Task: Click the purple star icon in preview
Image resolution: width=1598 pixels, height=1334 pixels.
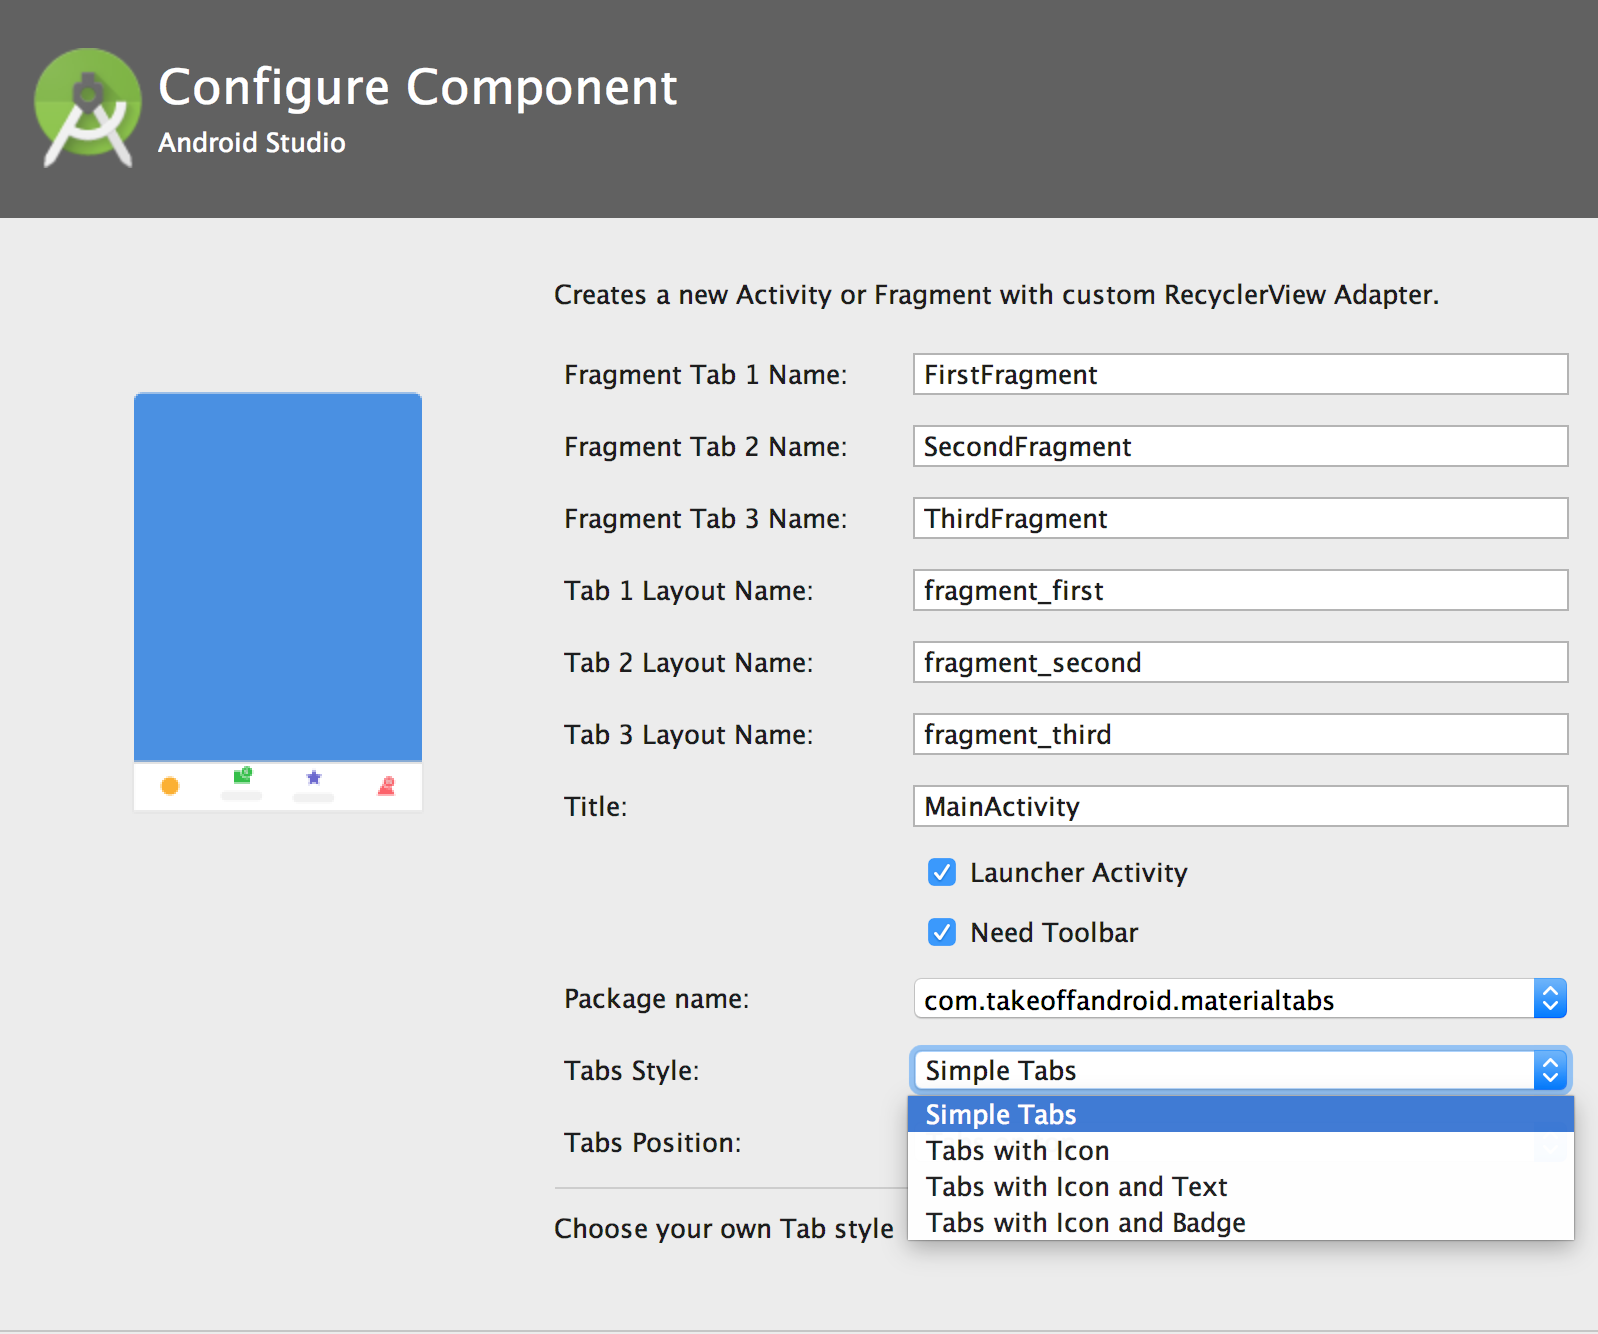Action: pyautogui.click(x=314, y=778)
